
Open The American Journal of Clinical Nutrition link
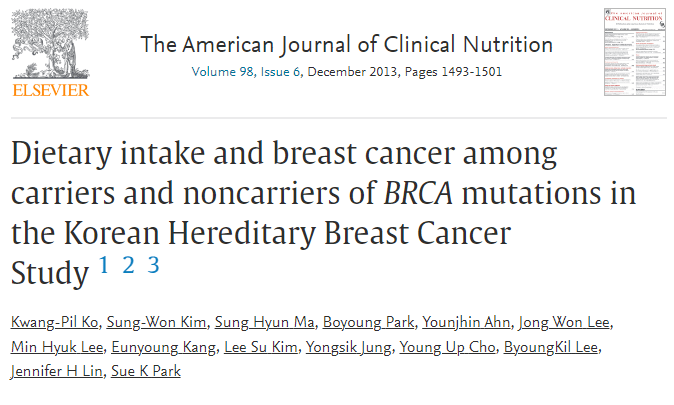[x=346, y=44]
